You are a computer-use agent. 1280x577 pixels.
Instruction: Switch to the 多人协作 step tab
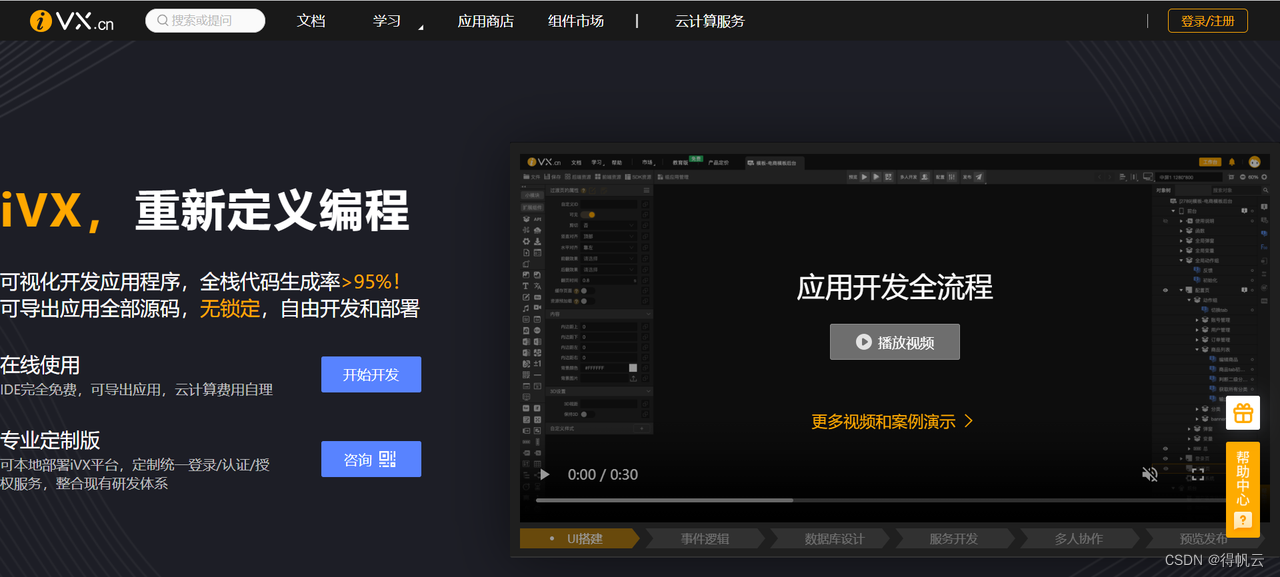tap(1078, 538)
